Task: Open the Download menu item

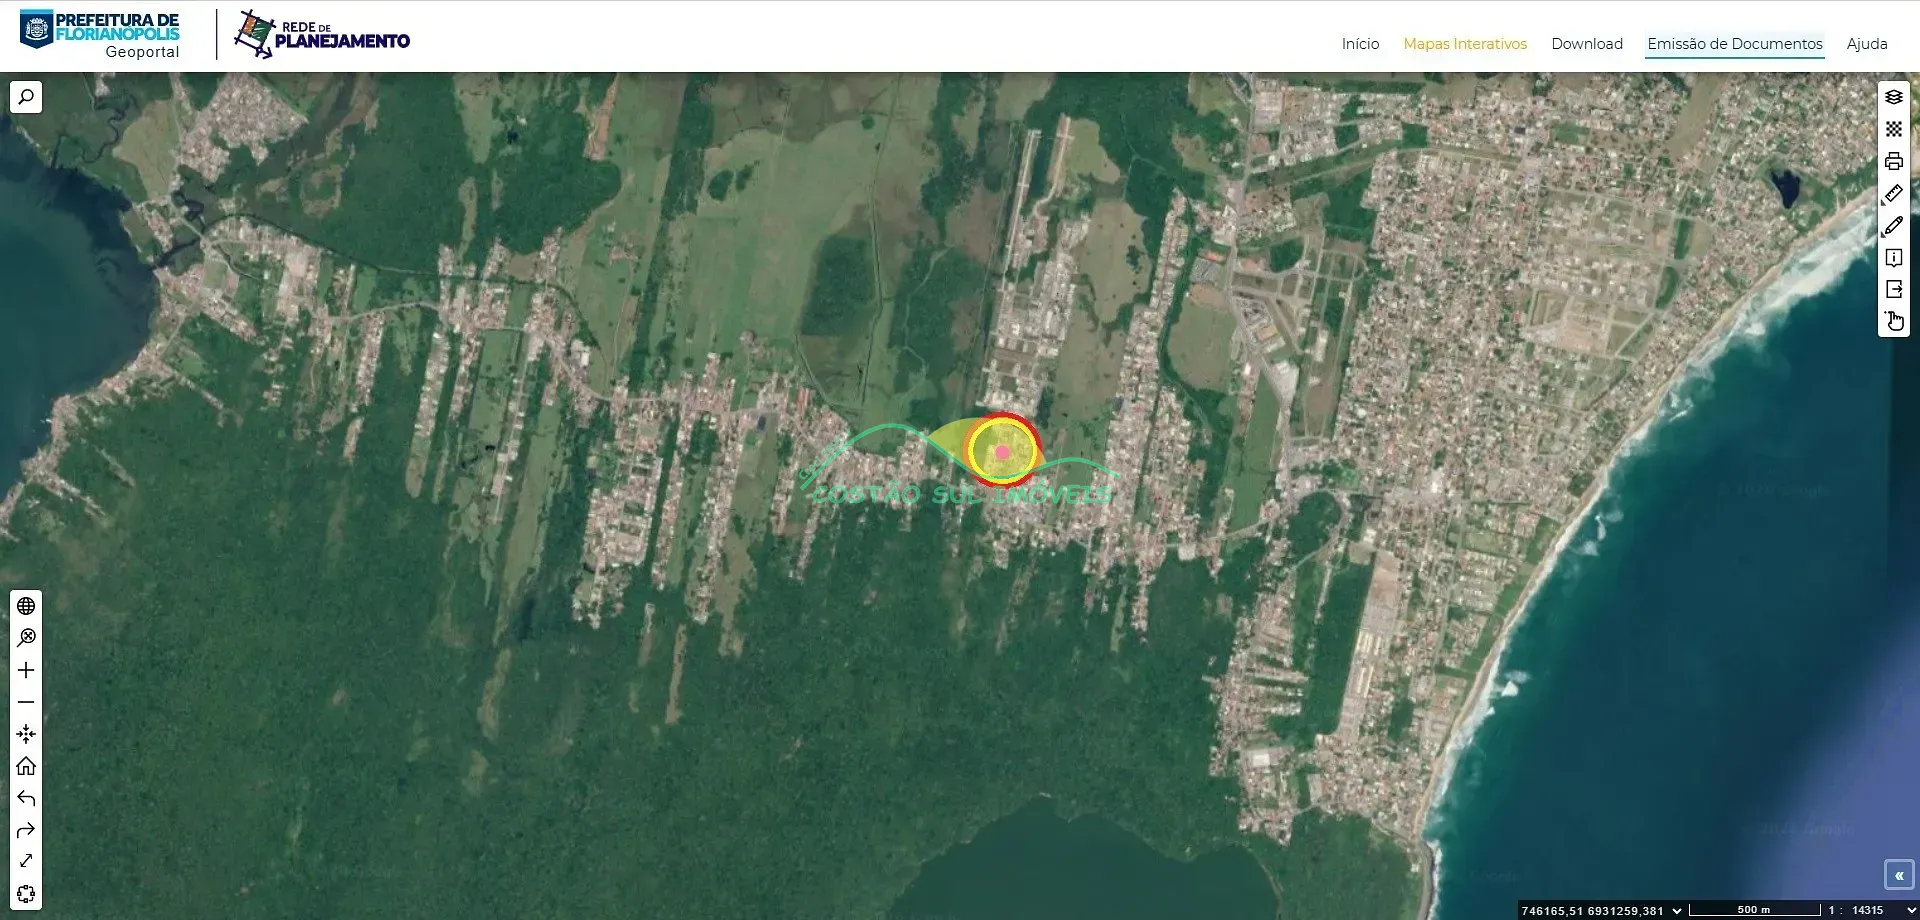Action: coord(1587,44)
